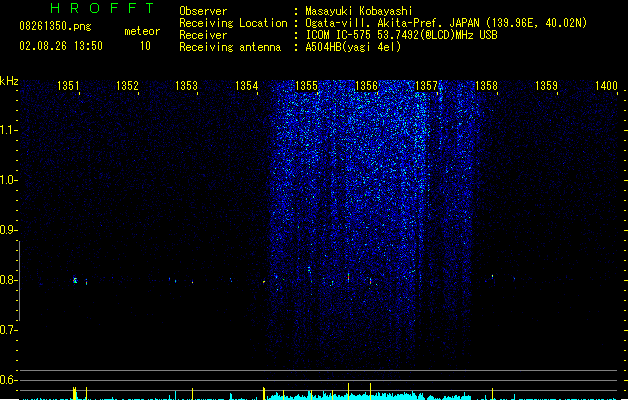Click the meteor count value 10

pyautogui.click(x=145, y=46)
